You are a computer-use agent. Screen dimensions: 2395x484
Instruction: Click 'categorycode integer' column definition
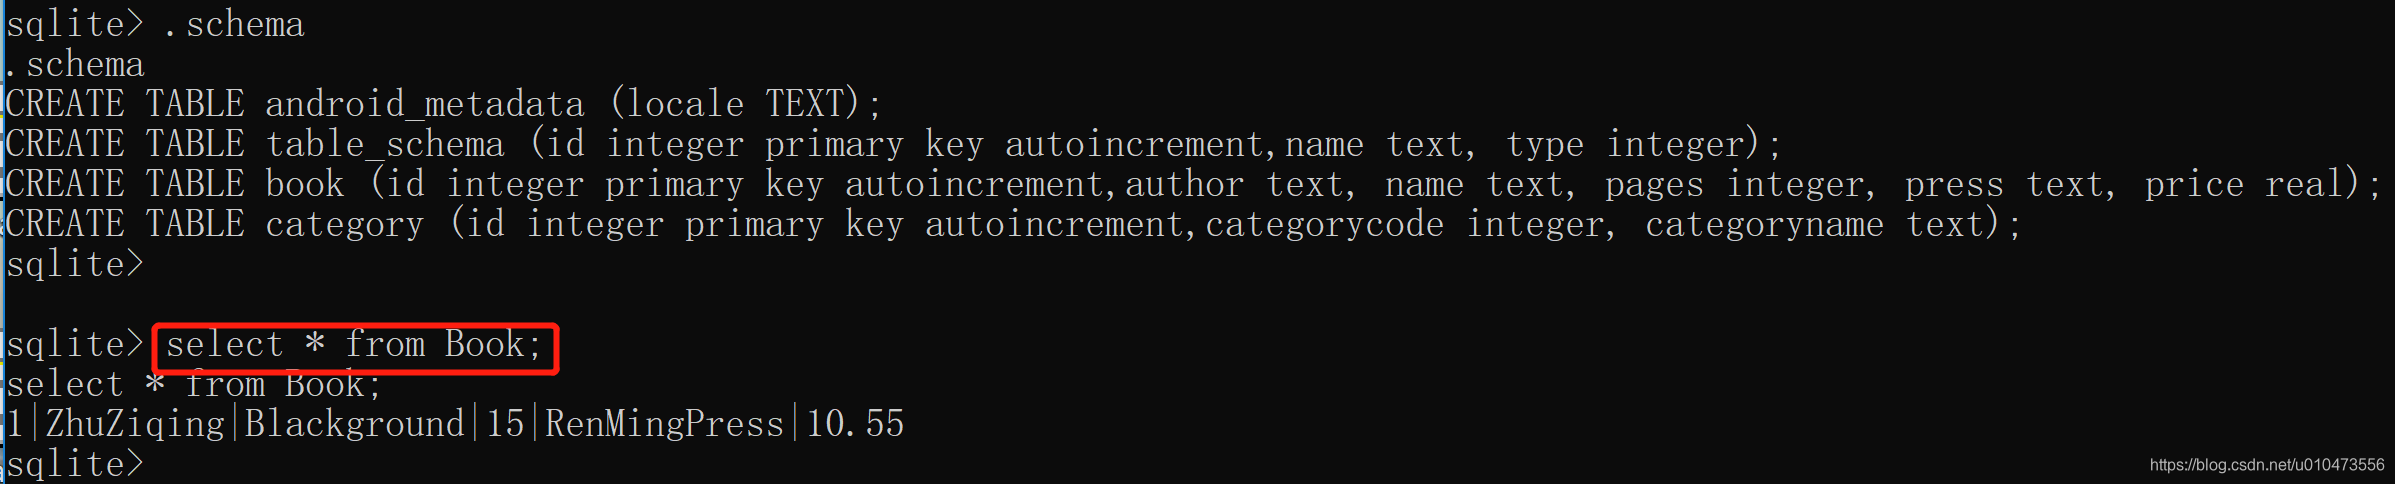[x=1405, y=224]
